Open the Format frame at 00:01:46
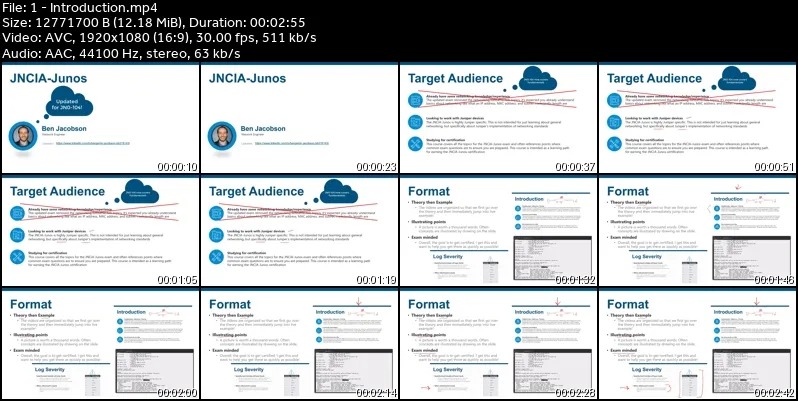 pos(697,231)
